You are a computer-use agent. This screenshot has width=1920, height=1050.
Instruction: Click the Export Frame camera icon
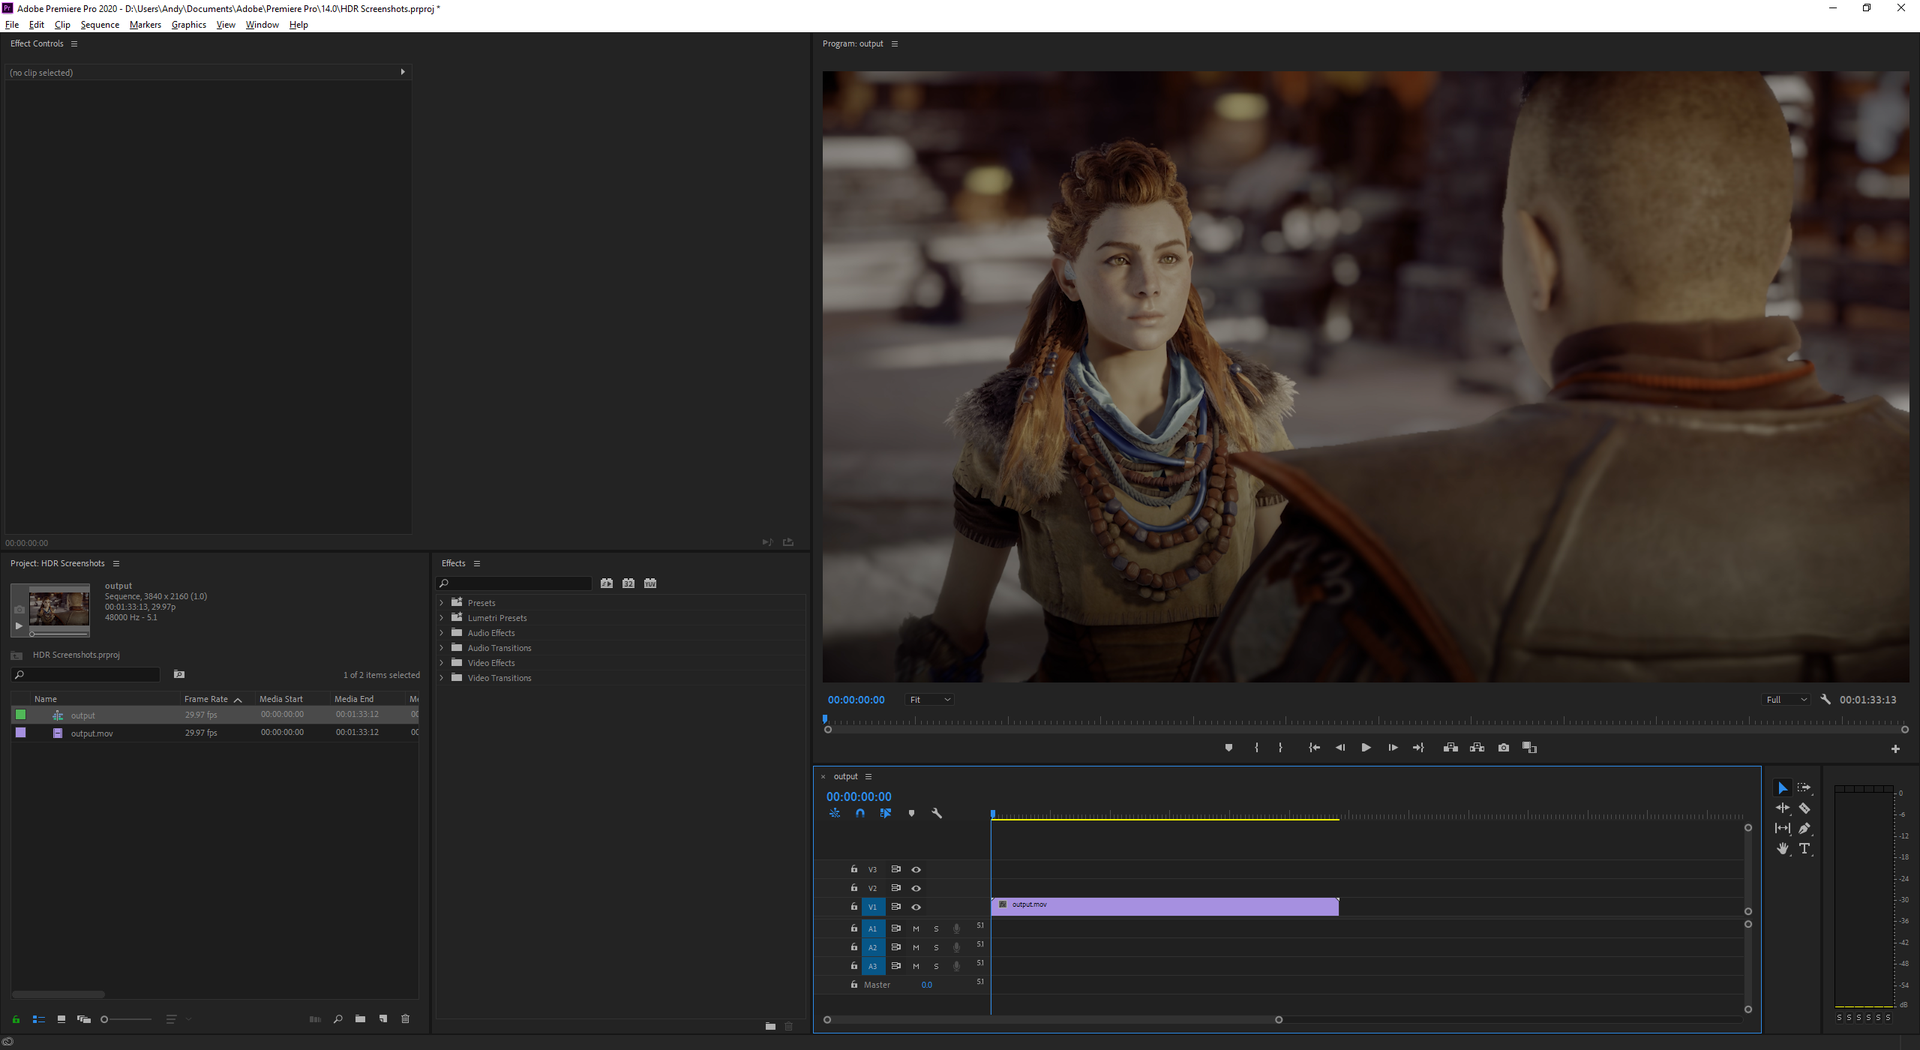[1503, 748]
